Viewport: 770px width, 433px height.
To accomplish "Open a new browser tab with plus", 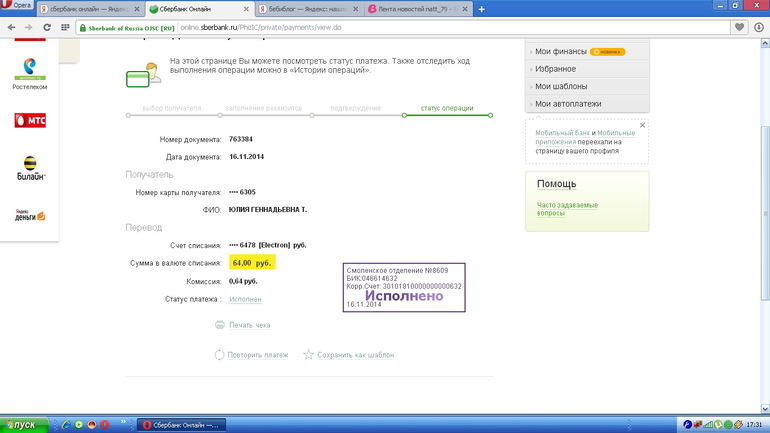I will [x=482, y=9].
